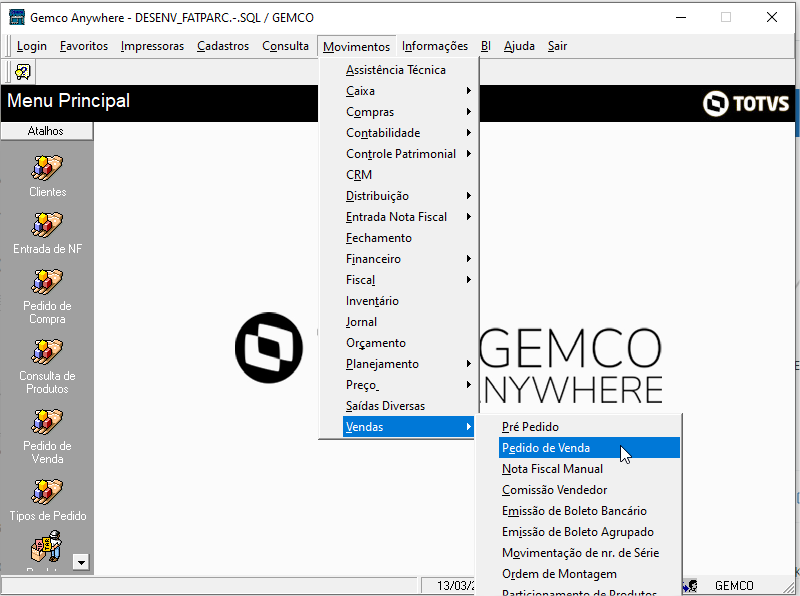The height and width of the screenshot is (596, 800).
Task: Click the help question toolbar icon
Action: (23, 72)
